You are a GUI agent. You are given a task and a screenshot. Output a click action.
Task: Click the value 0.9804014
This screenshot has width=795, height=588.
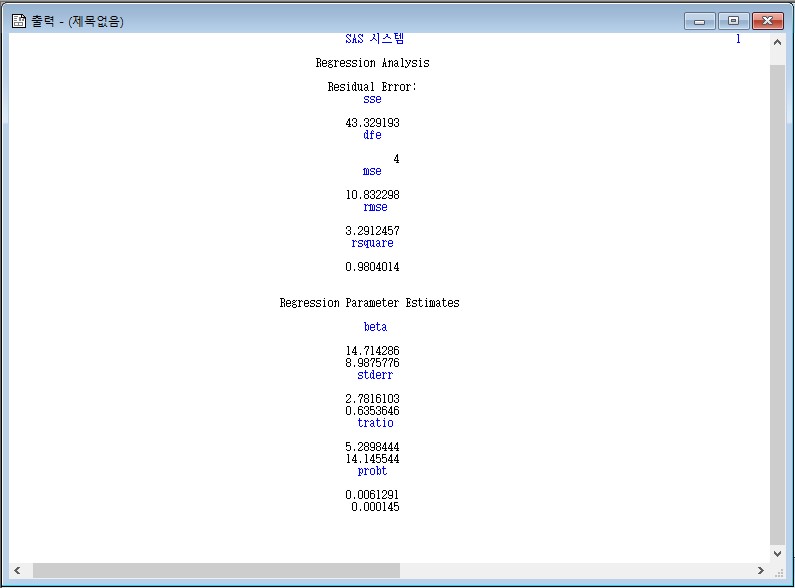(372, 267)
